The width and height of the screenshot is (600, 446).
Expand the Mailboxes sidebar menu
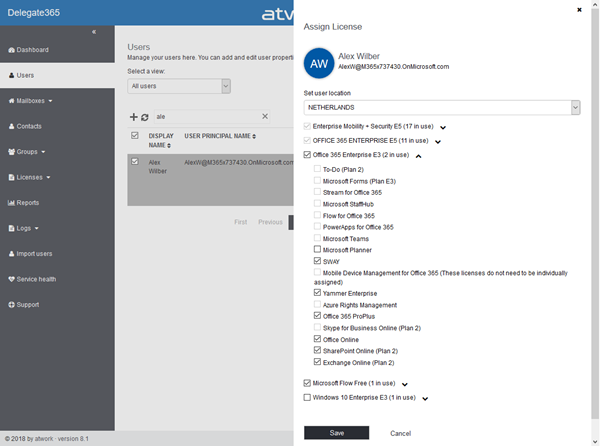tap(31, 101)
